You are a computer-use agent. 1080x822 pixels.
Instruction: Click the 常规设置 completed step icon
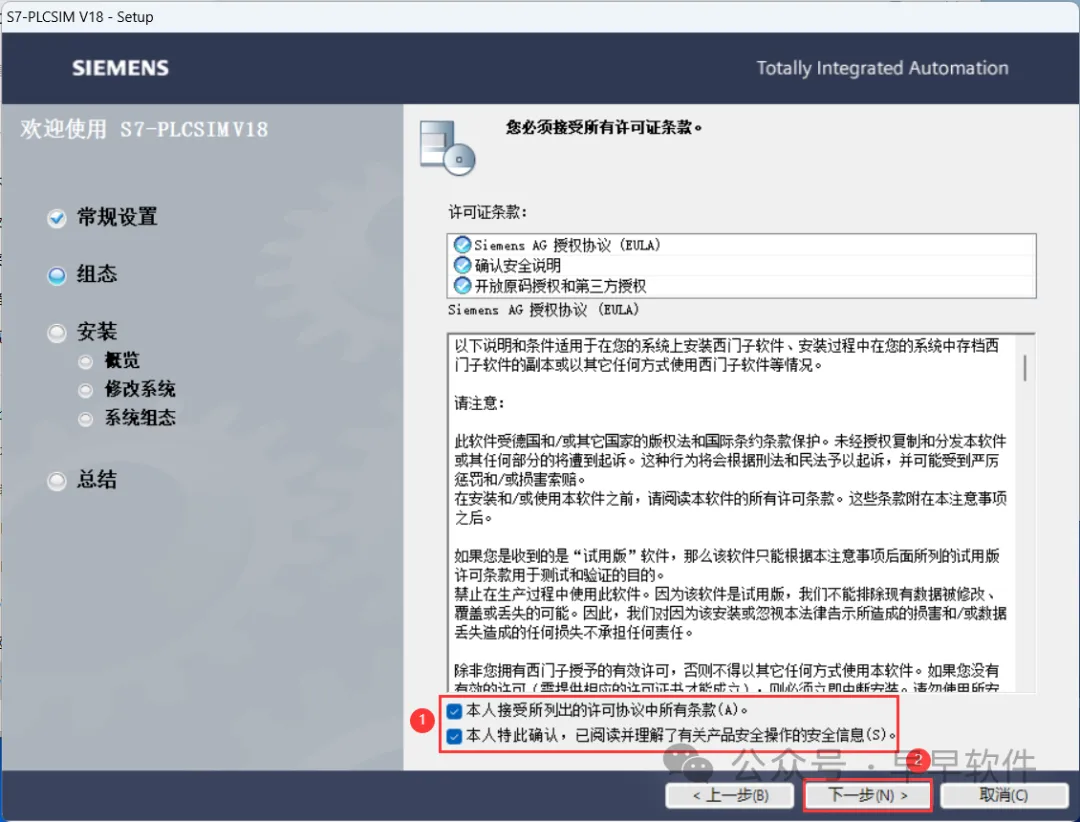coord(57,218)
